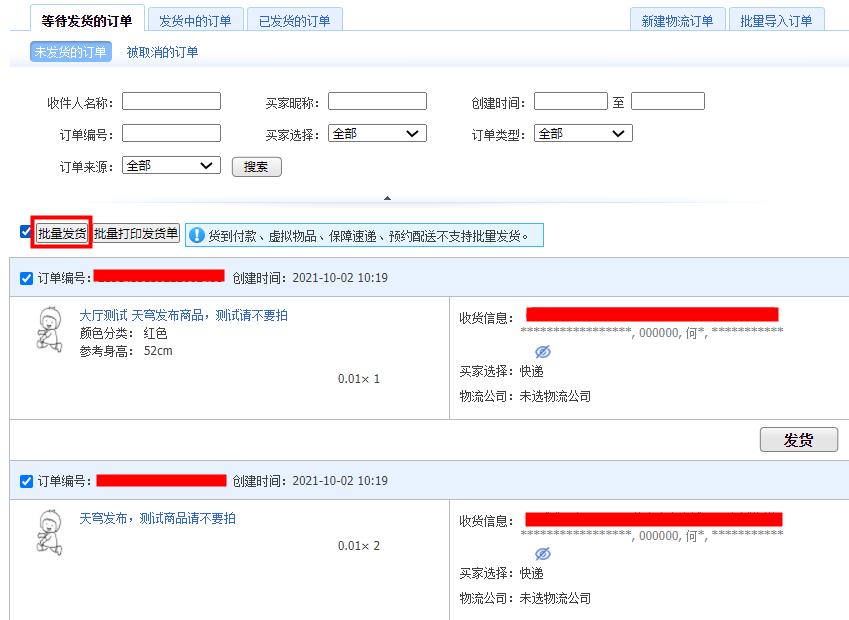
Task: Click the 搜索 button
Action: coord(256,167)
